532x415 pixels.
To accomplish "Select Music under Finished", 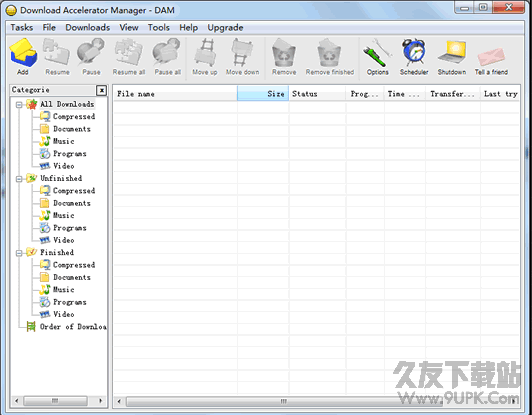I will pyautogui.click(x=63, y=289).
